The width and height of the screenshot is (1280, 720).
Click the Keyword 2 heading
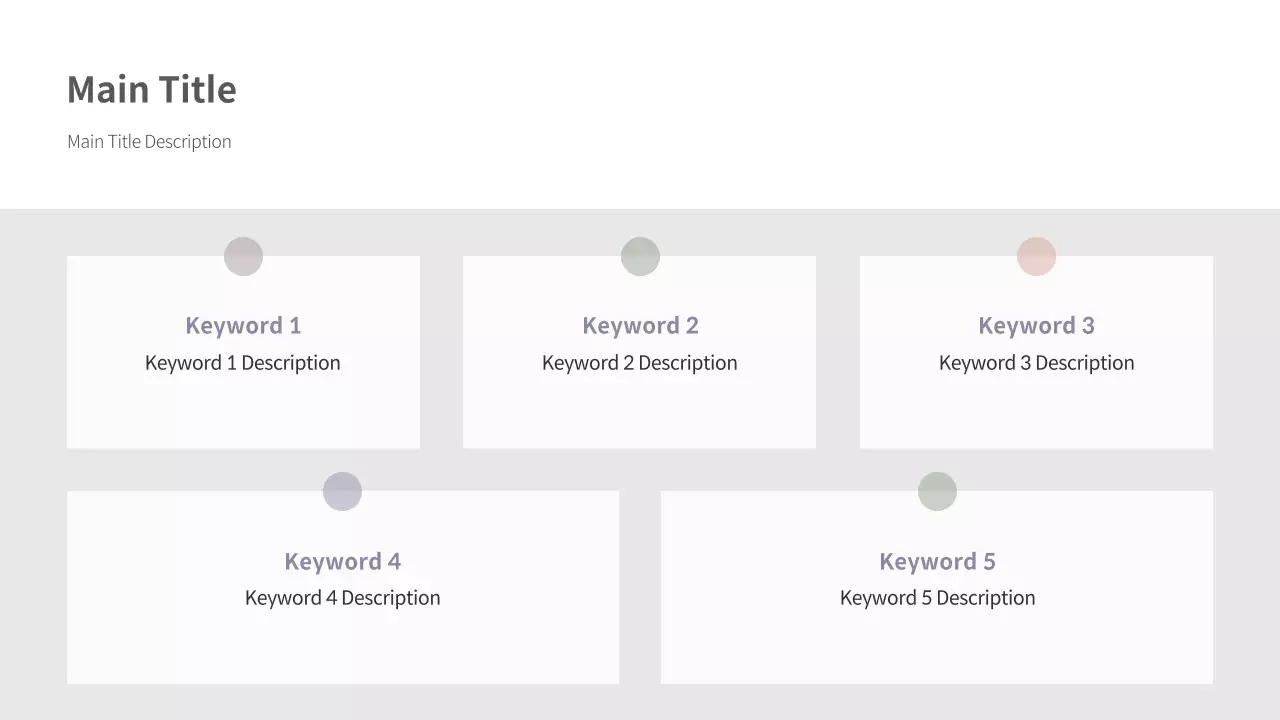pos(640,326)
